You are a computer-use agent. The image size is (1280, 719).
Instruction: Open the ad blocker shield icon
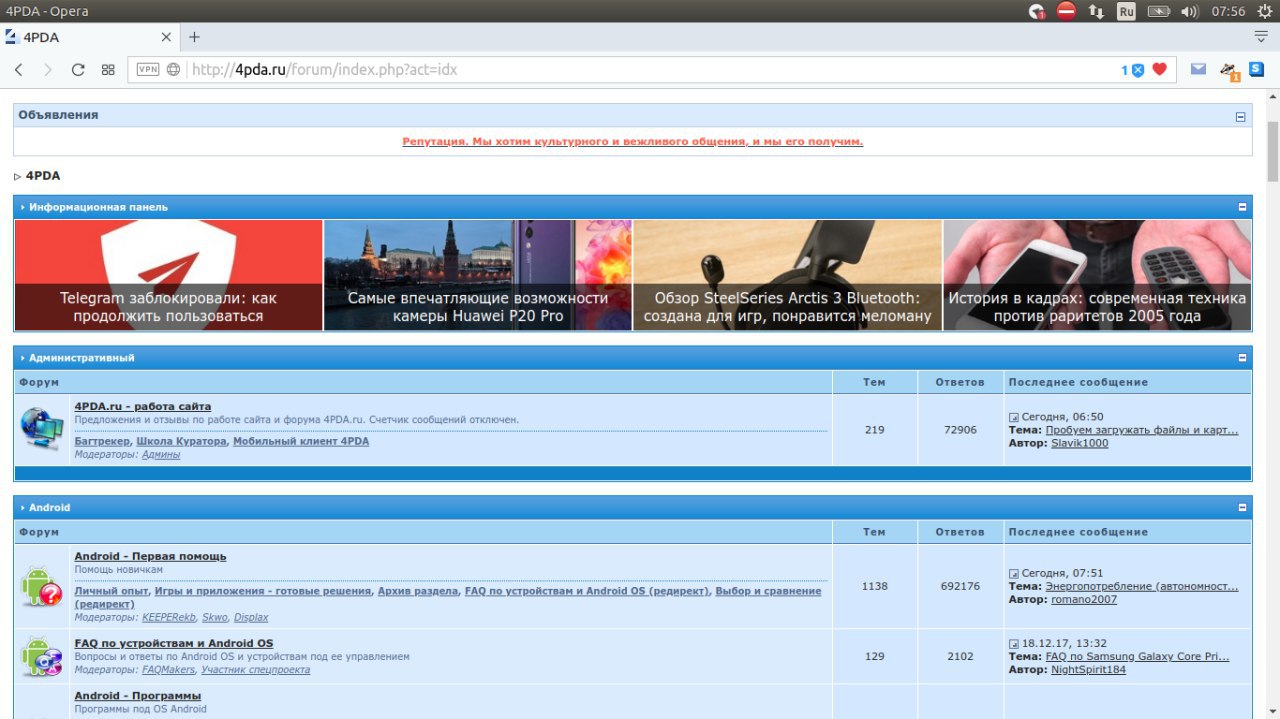pyautogui.click(x=1137, y=70)
